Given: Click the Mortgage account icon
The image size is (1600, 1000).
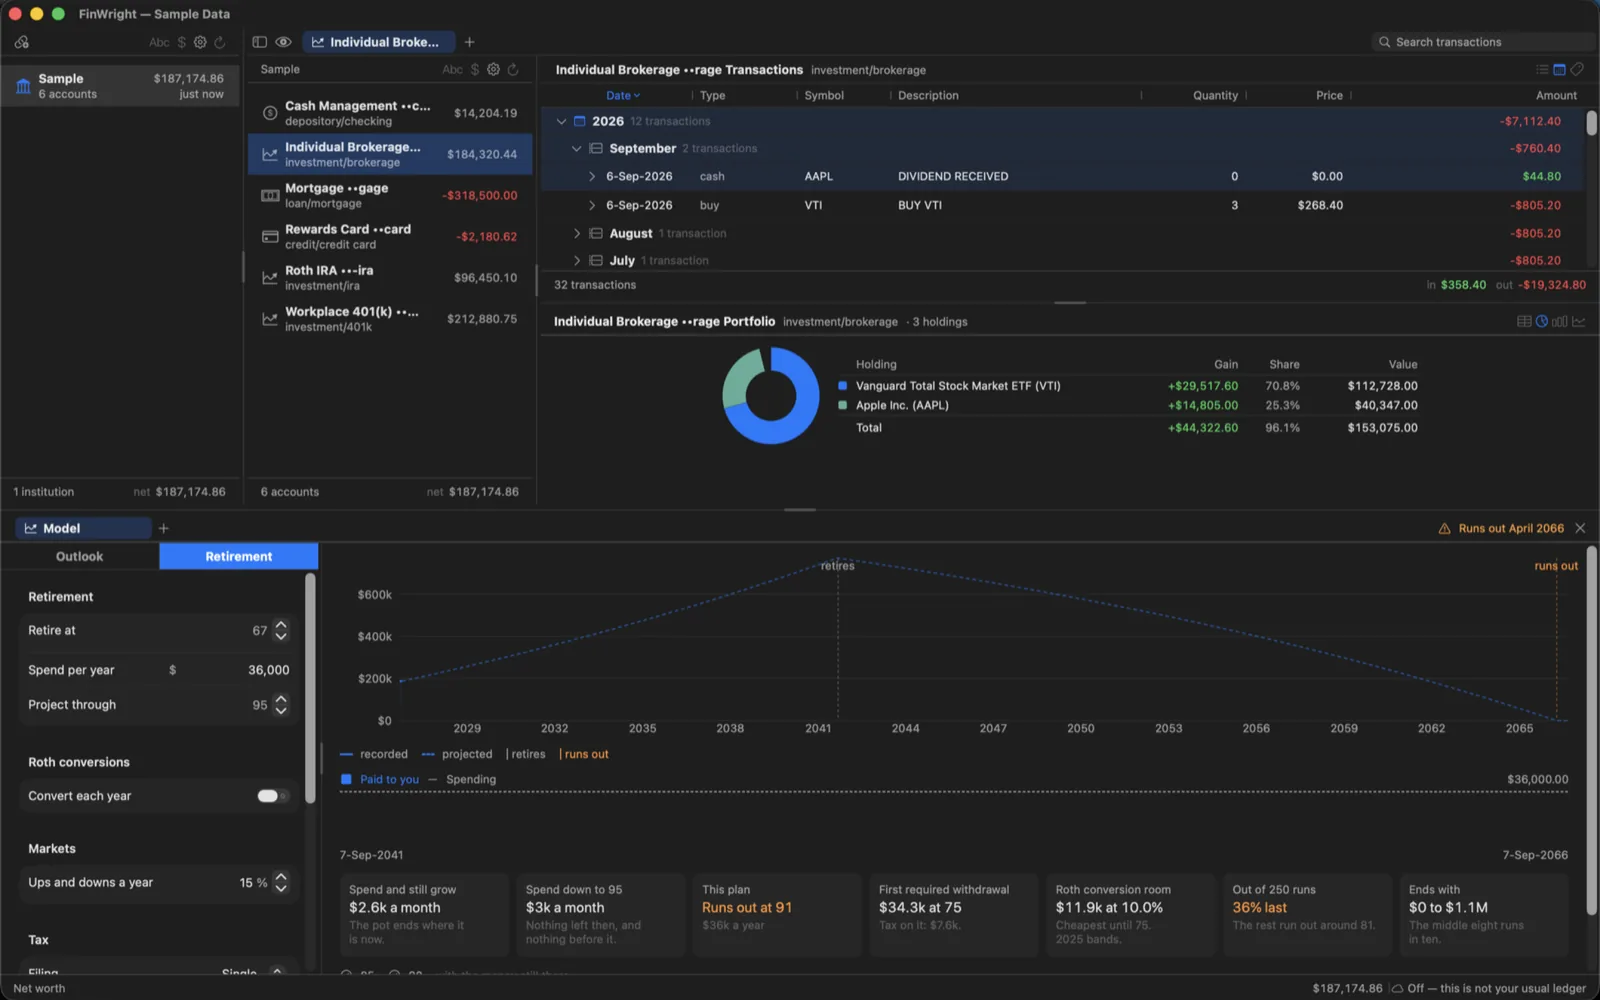Looking at the screenshot, I should [270, 195].
